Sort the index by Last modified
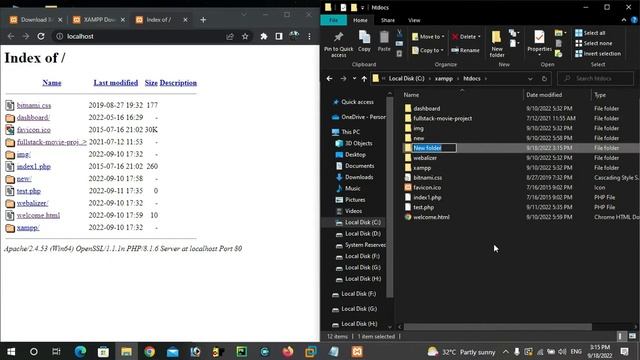Screen dimensions: 640x360 click(116, 83)
